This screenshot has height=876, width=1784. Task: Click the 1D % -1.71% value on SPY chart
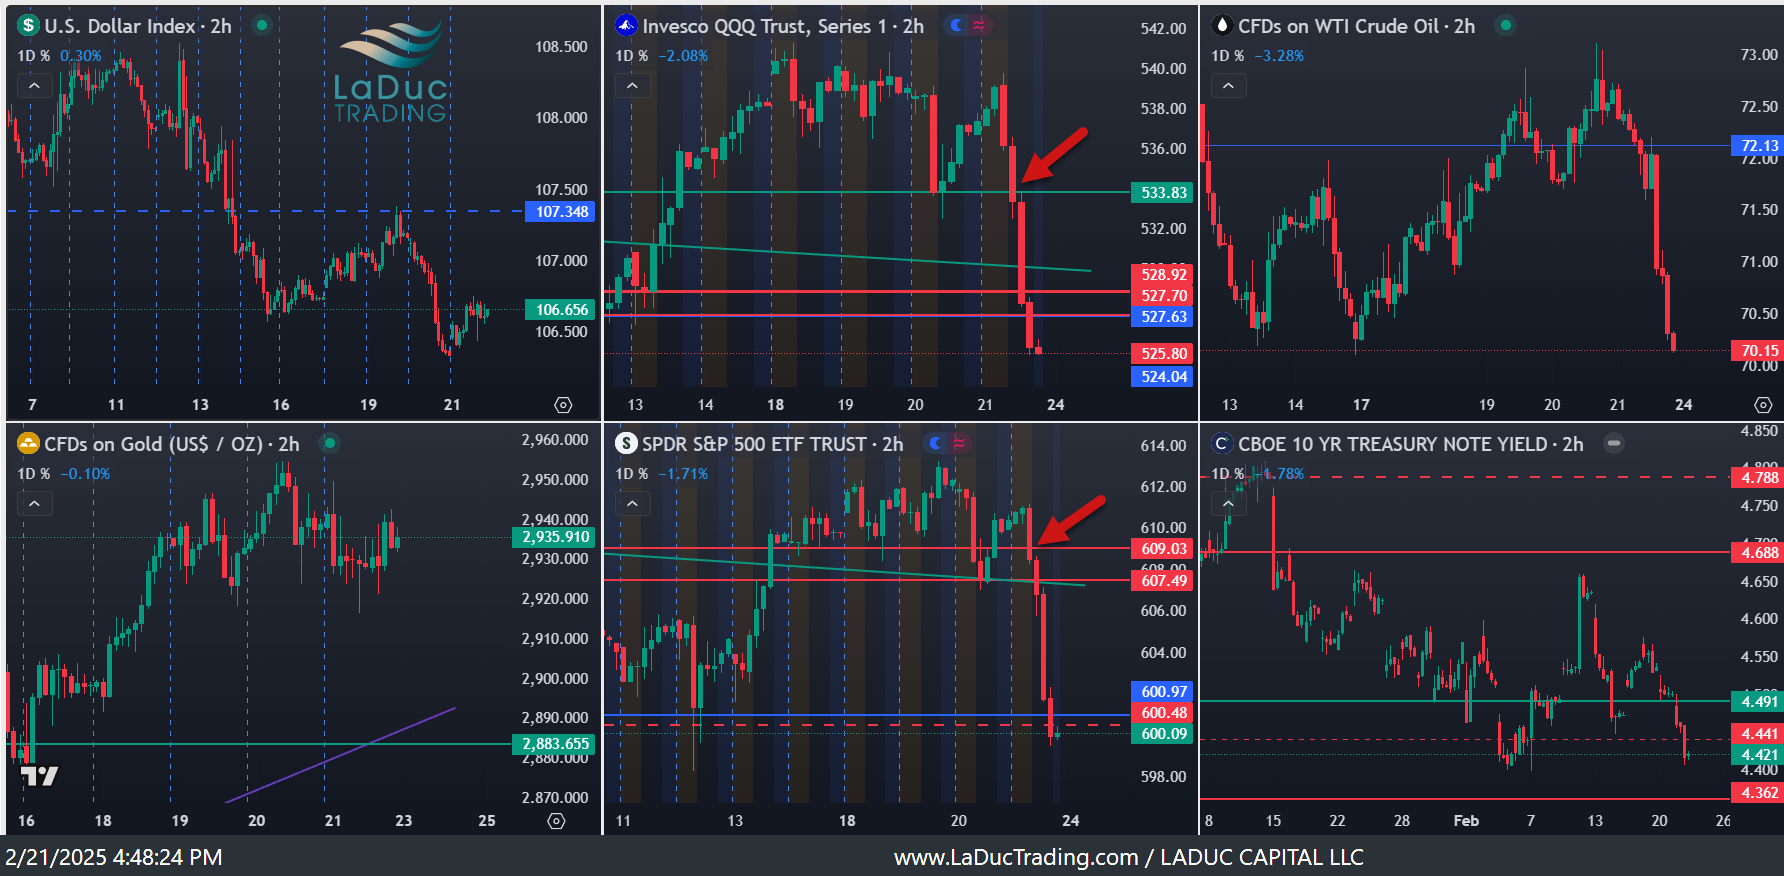683,474
